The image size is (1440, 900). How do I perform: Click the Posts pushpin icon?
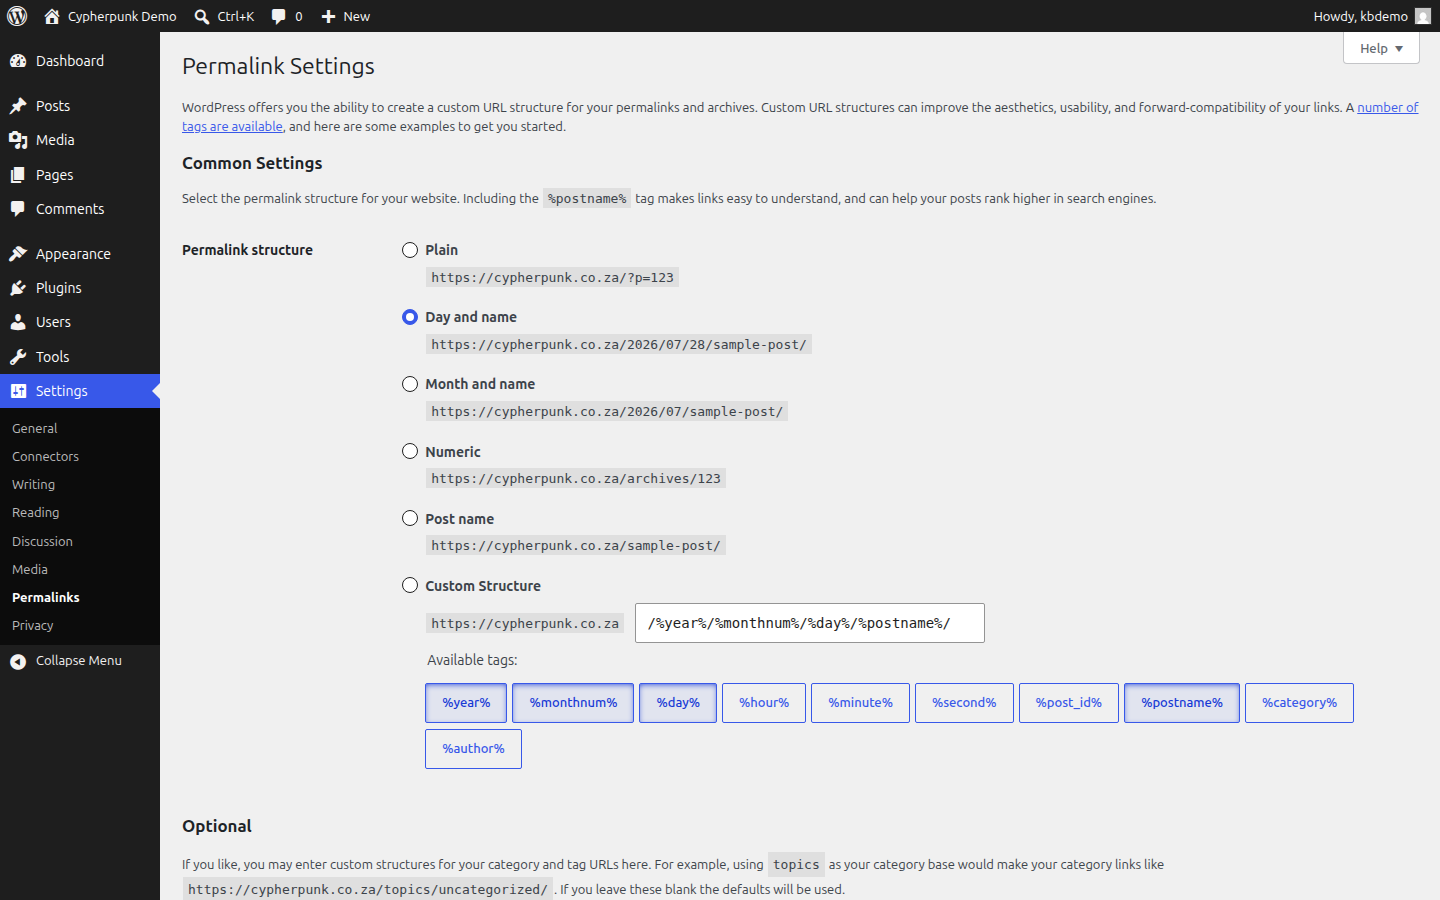click(x=18, y=106)
